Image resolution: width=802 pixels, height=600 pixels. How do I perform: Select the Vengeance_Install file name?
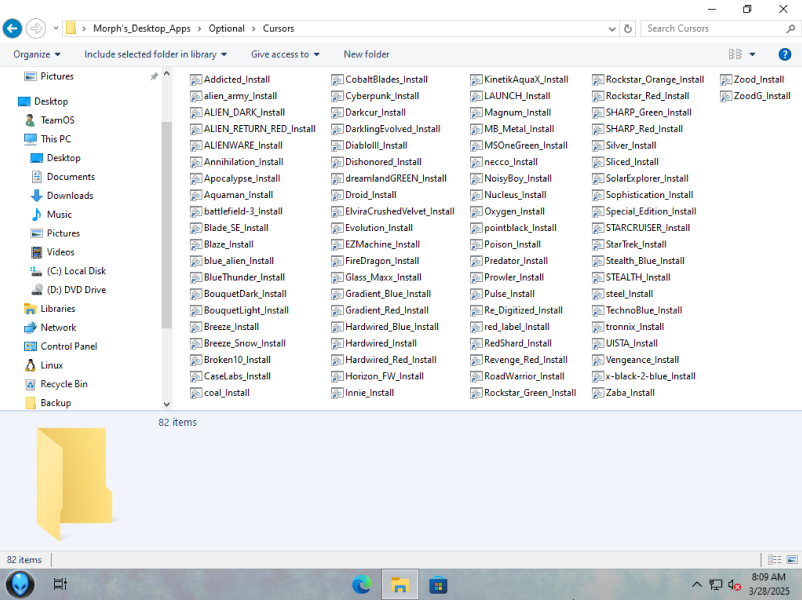point(642,360)
